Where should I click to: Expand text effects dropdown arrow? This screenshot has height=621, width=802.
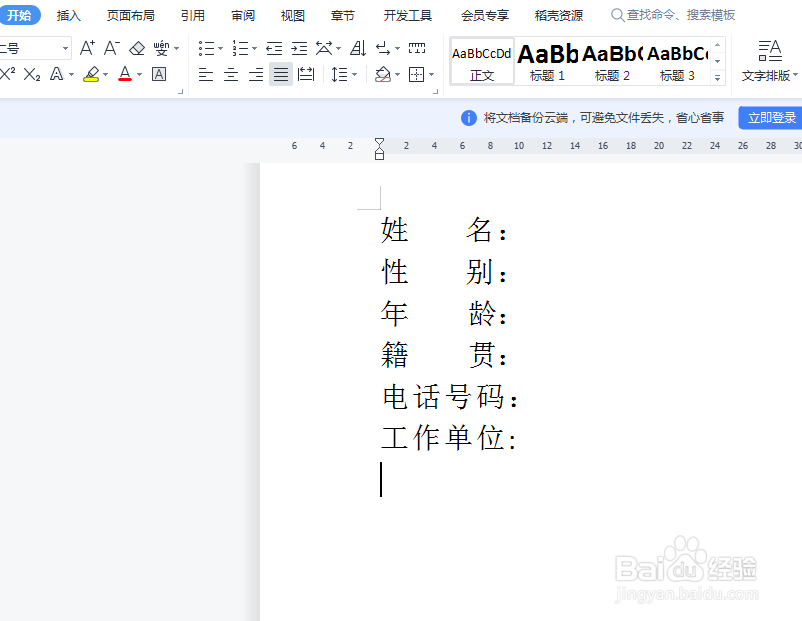point(72,75)
